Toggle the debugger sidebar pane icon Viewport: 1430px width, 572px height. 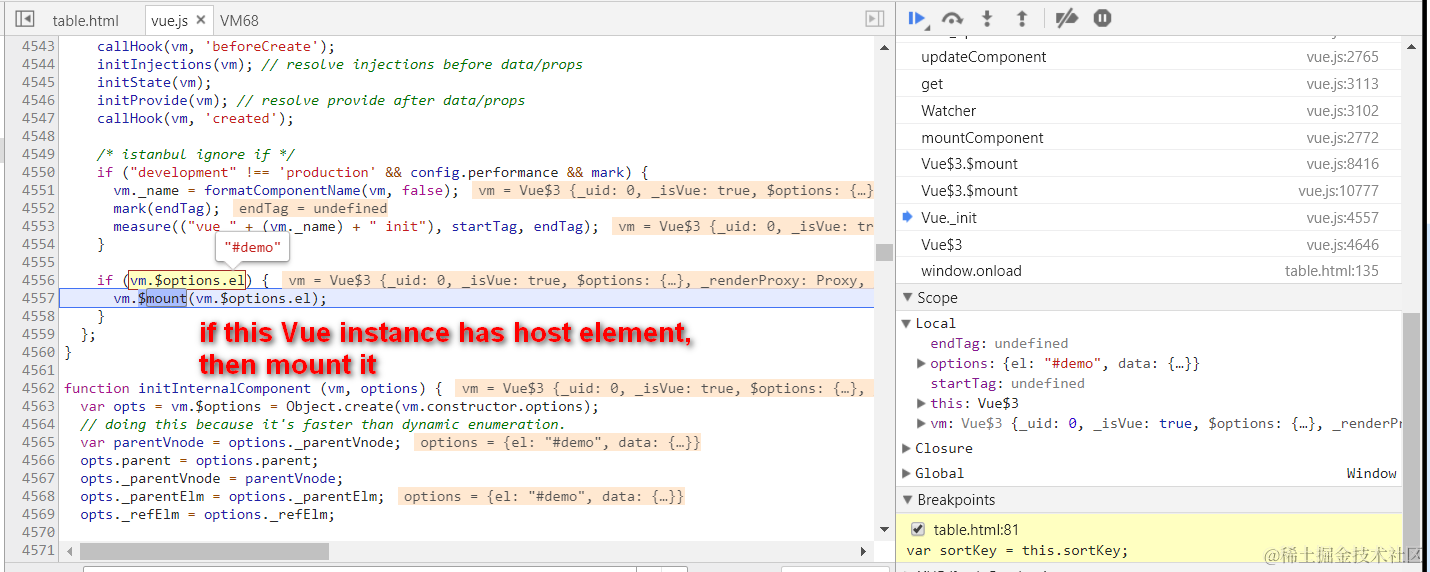pyautogui.click(x=874, y=19)
